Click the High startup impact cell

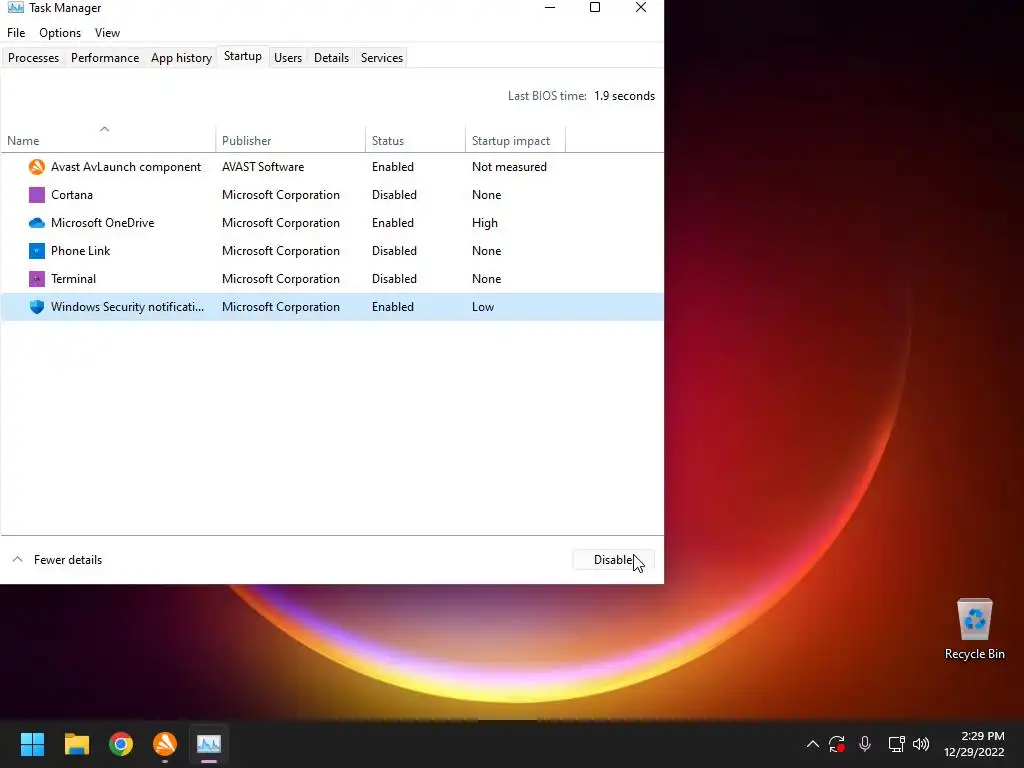(485, 223)
